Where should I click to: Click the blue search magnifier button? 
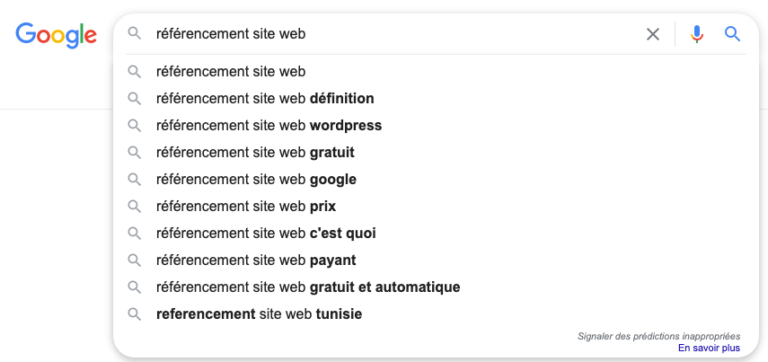coord(732,34)
